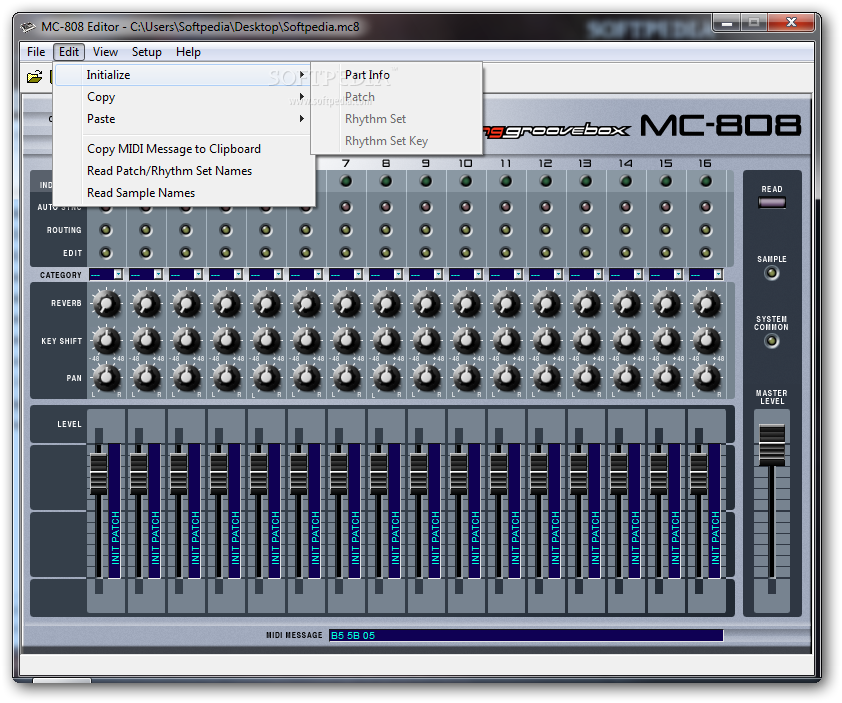Toggle the red Auto Sync LED for part 9

(x=426, y=207)
